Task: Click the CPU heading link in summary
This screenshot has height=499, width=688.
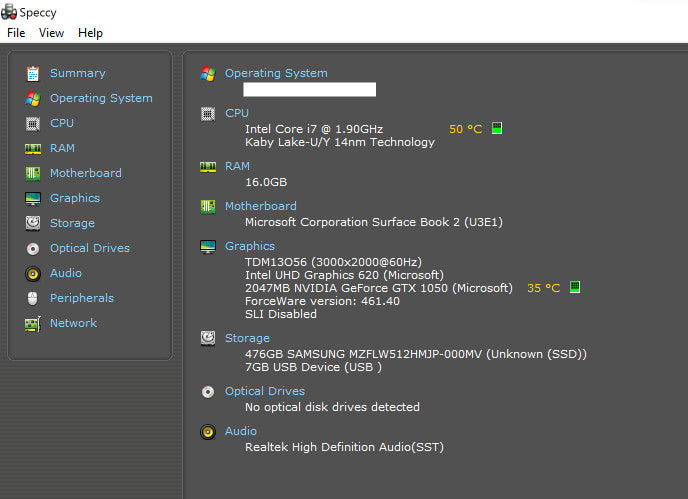Action: tap(237, 113)
